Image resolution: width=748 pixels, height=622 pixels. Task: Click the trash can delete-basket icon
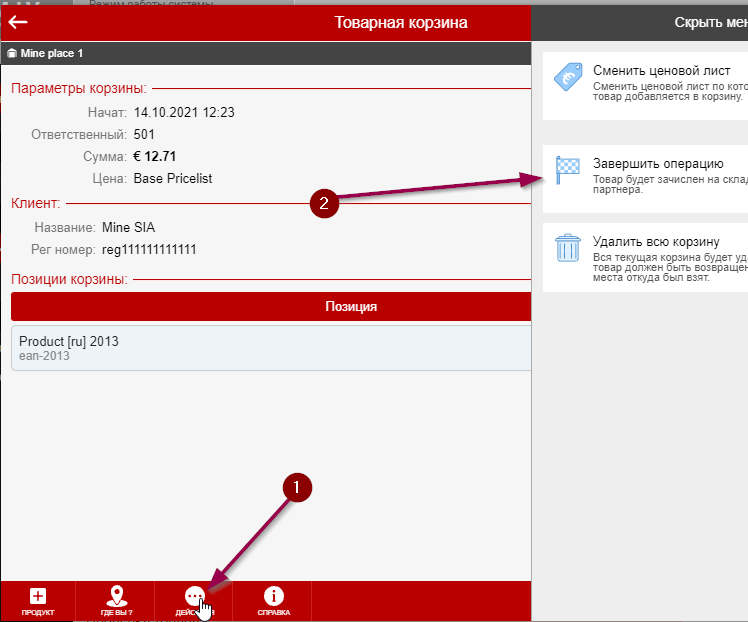pos(568,247)
